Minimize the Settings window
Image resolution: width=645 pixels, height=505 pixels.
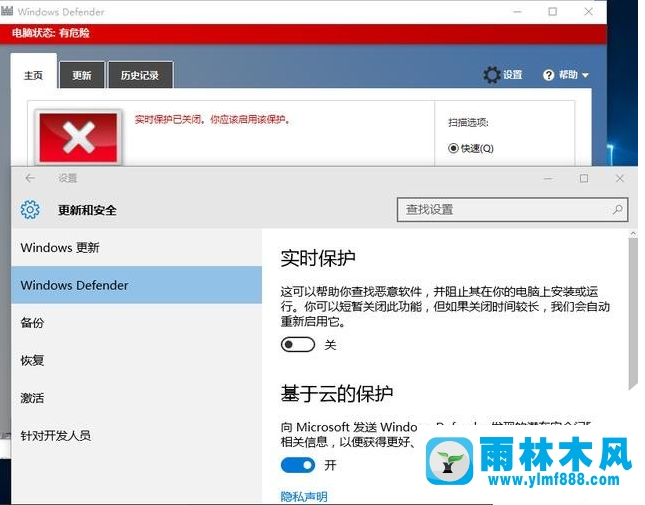pyautogui.click(x=548, y=178)
